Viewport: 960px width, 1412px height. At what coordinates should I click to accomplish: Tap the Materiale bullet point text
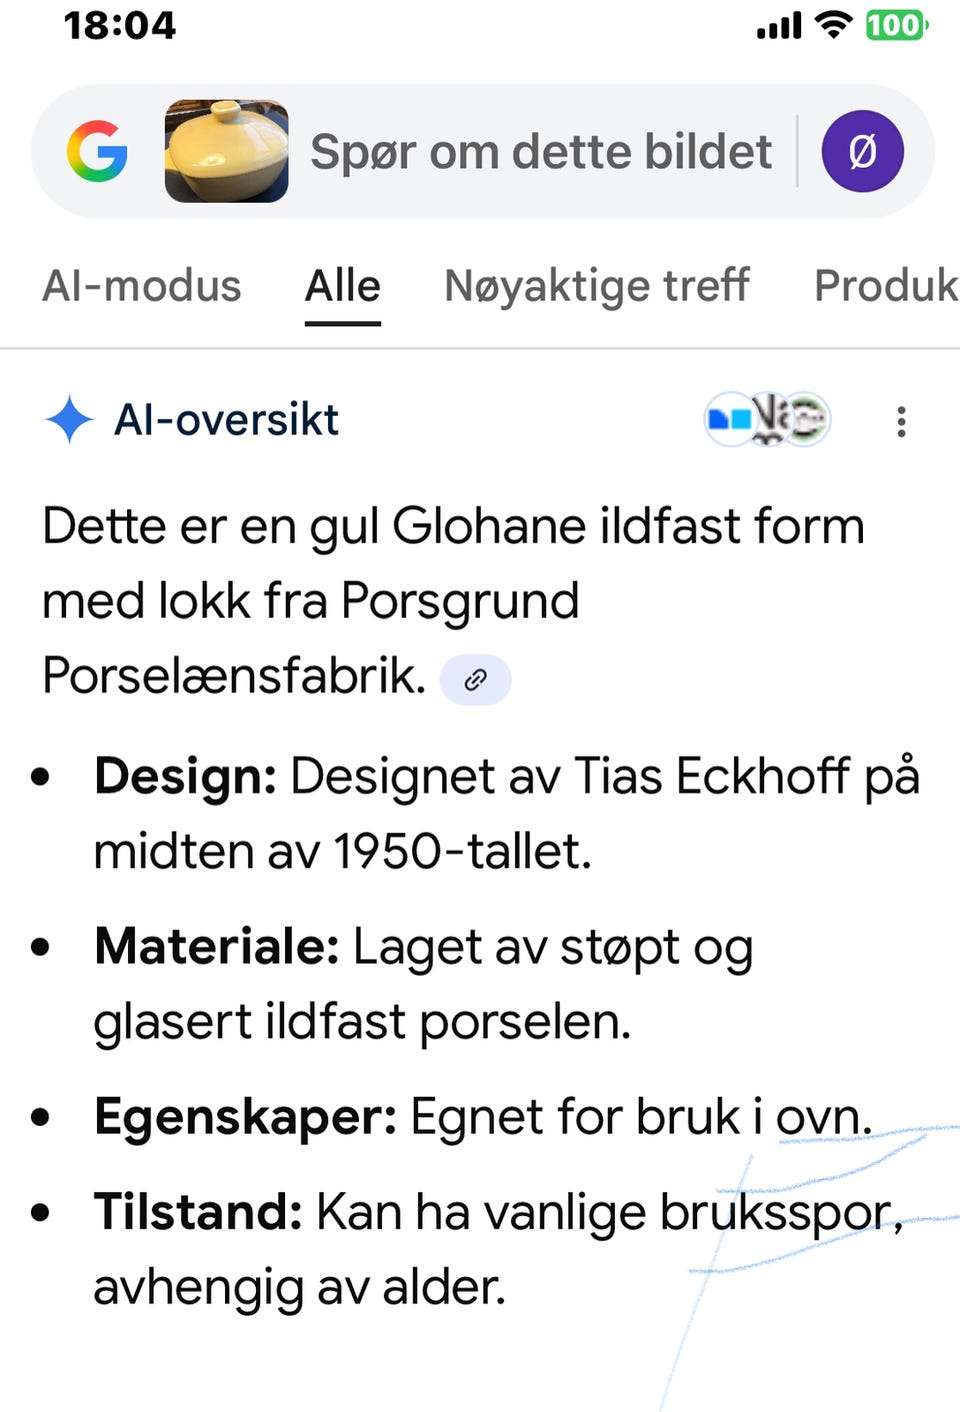422,983
